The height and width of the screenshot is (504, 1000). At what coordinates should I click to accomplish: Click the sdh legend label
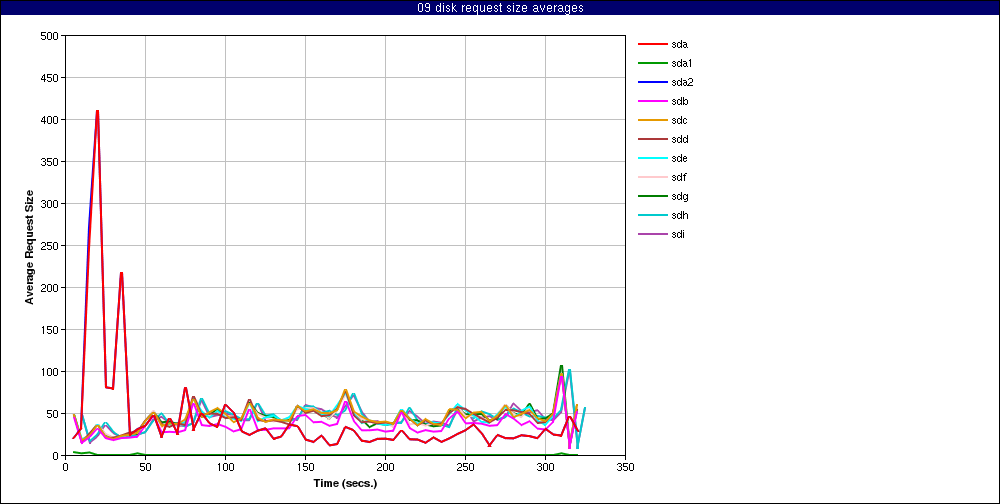[x=679, y=216]
